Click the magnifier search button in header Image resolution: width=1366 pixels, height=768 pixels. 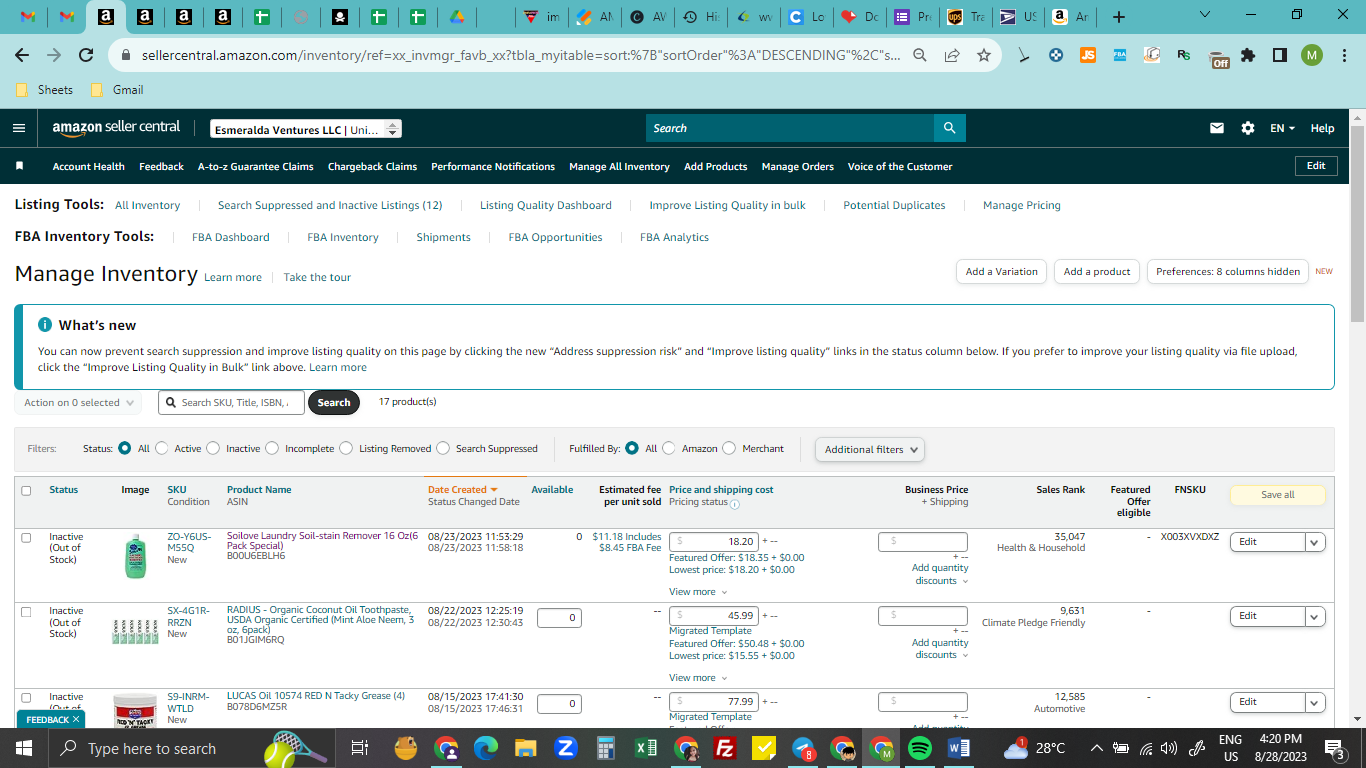tap(949, 128)
